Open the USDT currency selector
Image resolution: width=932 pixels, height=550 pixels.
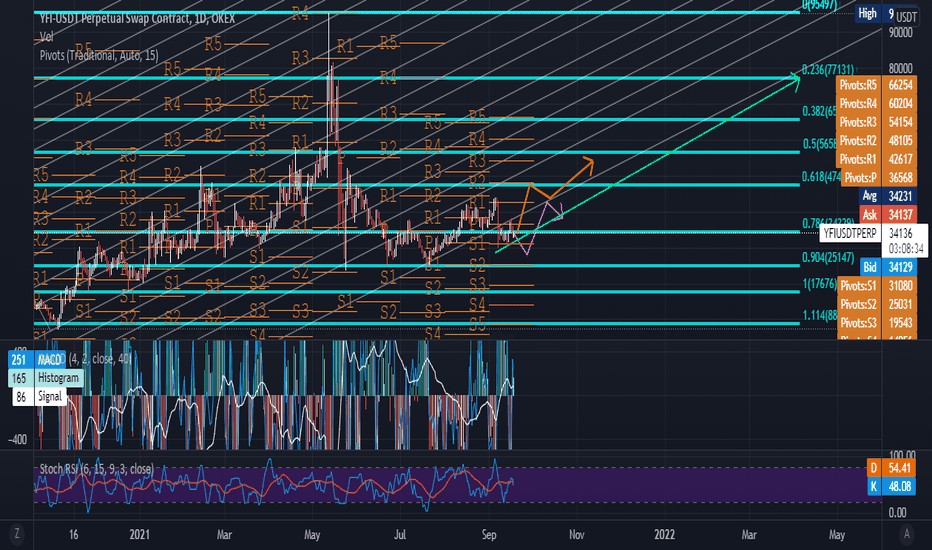906,17
